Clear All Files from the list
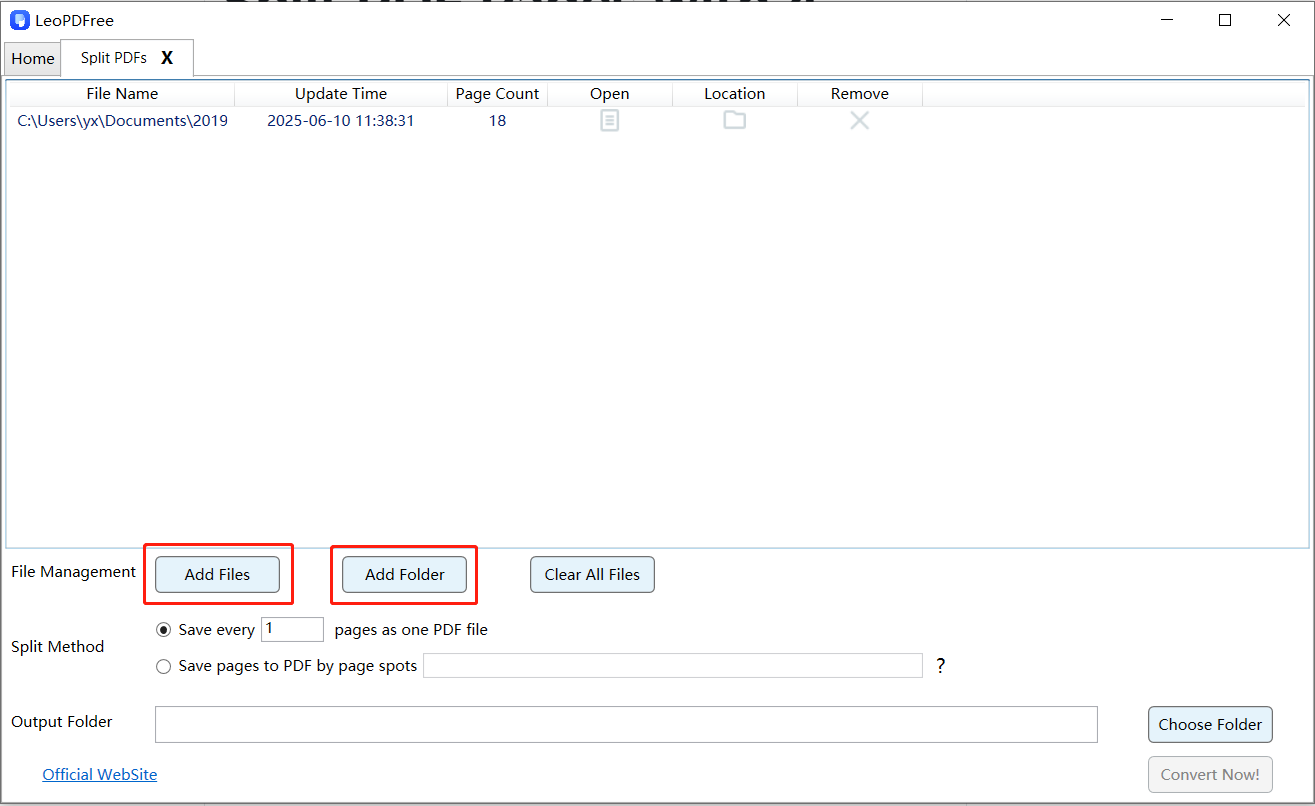Screen dimensions: 1315x806 [x=592, y=575]
